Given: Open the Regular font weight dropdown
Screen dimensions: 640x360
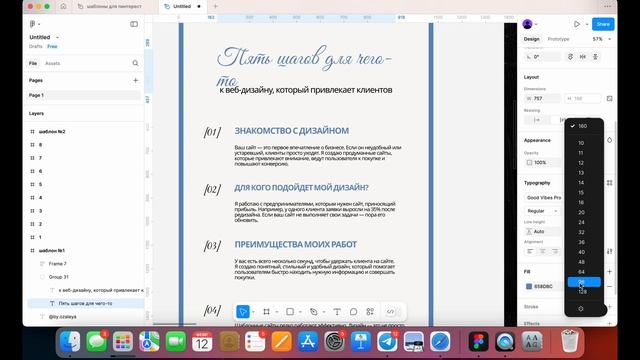Looking at the screenshot, I should tap(542, 211).
